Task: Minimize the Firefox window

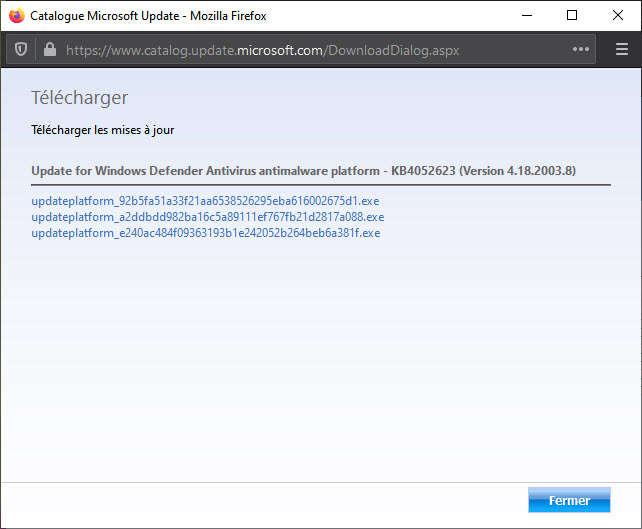Action: [x=527, y=16]
